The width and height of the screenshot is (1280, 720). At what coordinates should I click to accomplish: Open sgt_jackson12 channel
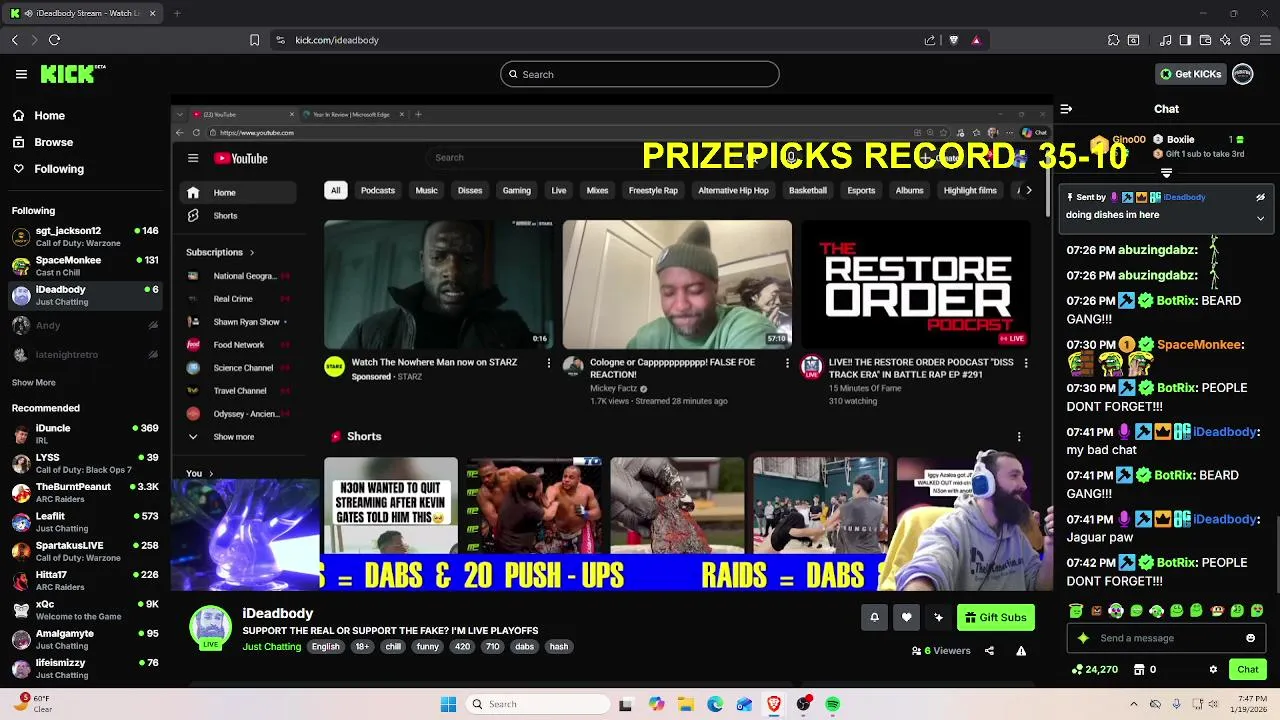pyautogui.click(x=85, y=237)
